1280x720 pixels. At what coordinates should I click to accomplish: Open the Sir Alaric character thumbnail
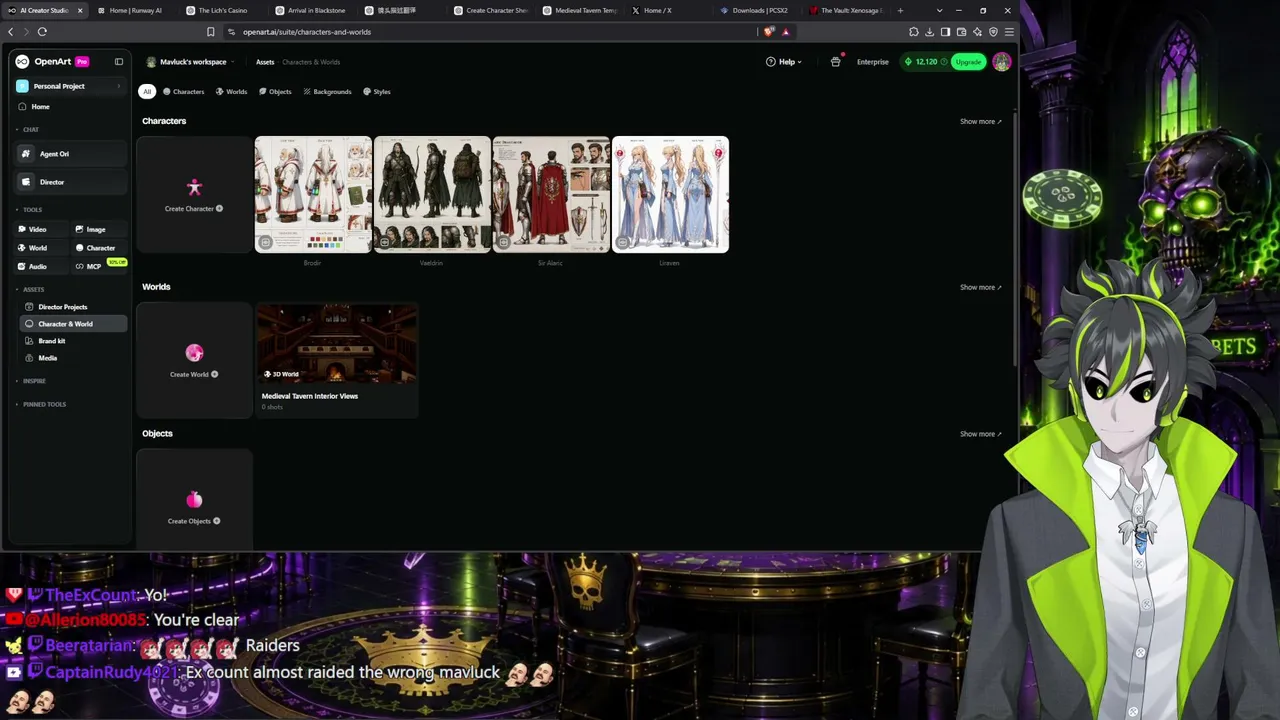coord(551,195)
